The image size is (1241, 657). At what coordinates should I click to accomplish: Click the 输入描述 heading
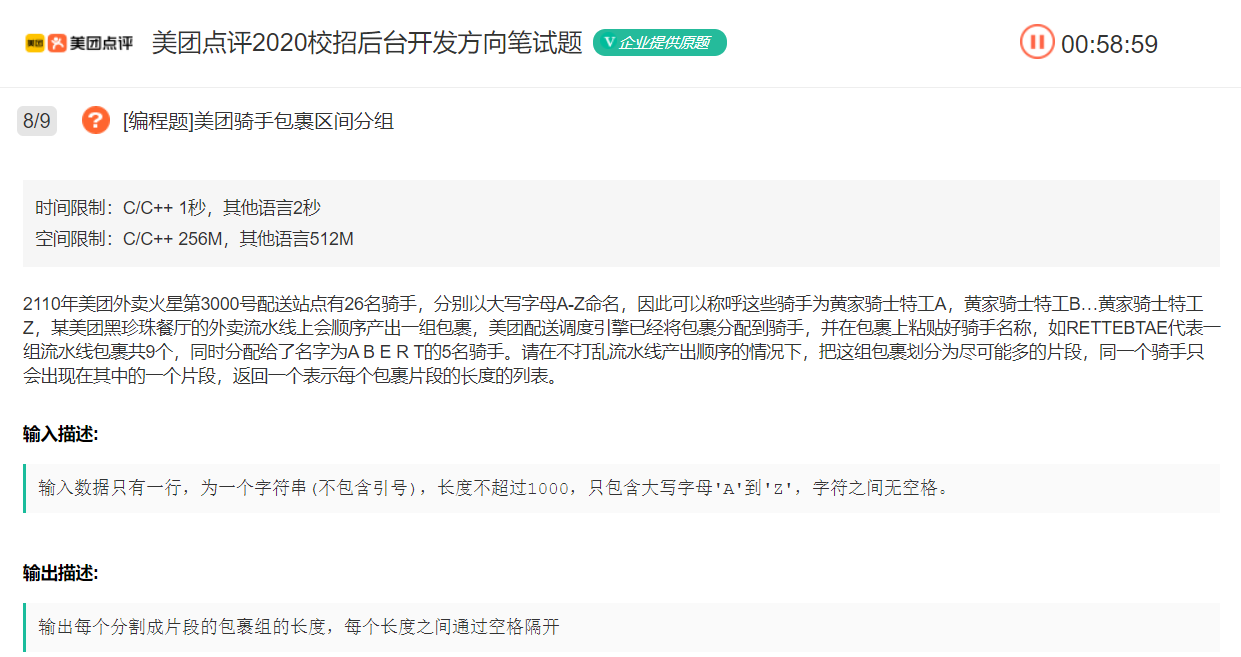[61, 433]
